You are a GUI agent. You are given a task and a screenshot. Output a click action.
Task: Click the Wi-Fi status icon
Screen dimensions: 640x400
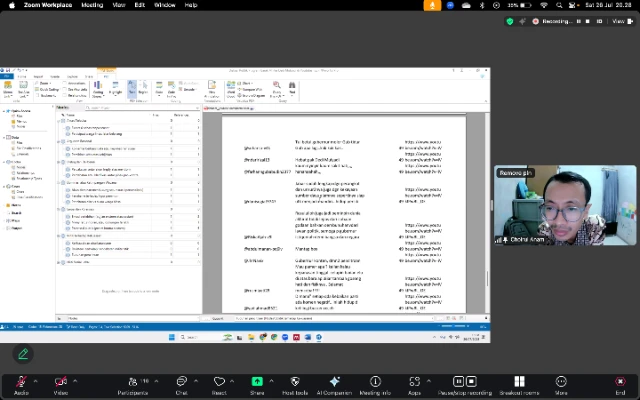pos(544,5)
